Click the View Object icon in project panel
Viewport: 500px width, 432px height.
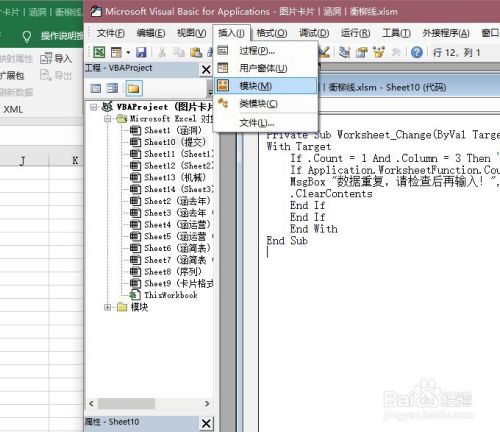pyautogui.click(x=112, y=88)
